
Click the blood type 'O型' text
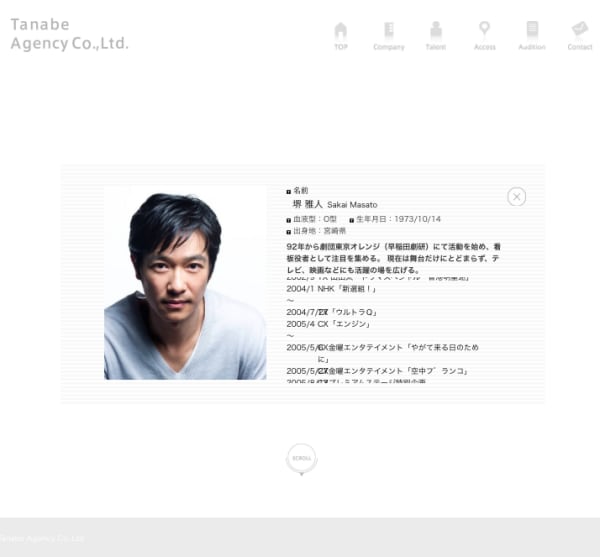(330, 219)
